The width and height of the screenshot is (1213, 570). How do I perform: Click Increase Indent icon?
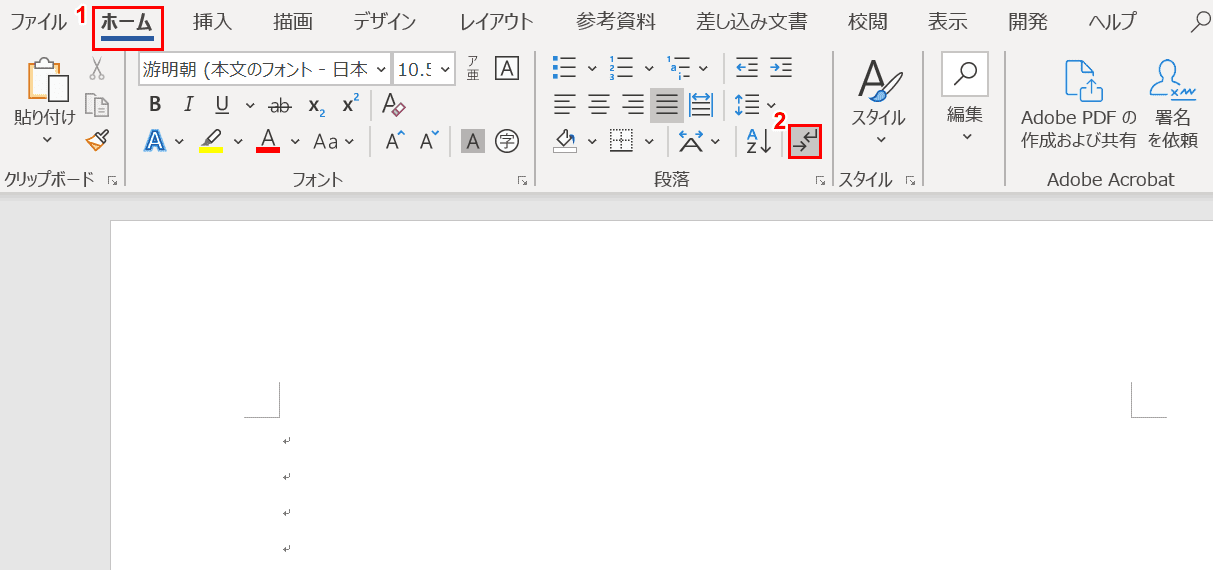tap(781, 68)
